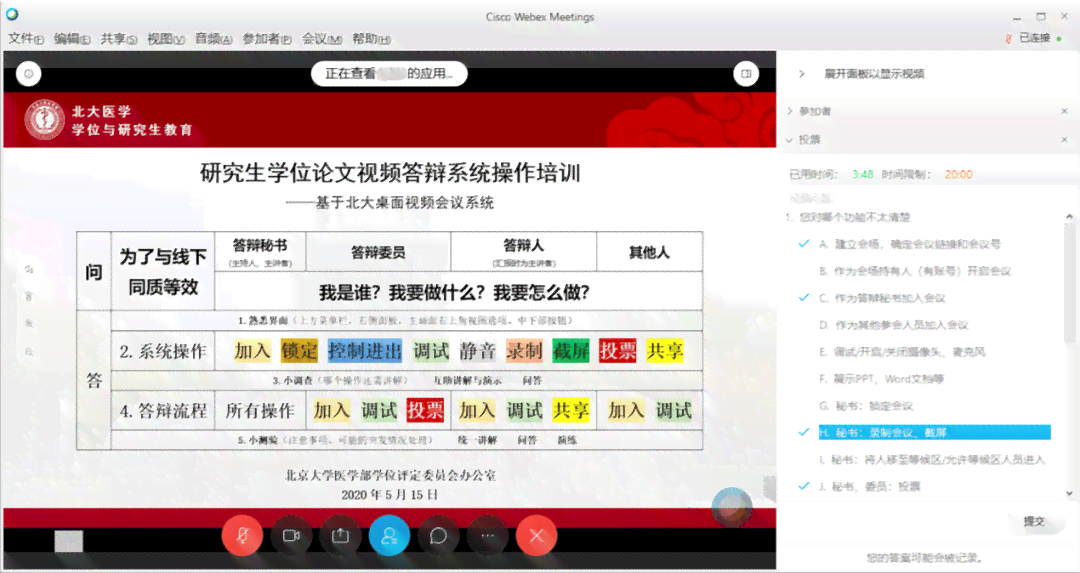Toggle the blue participants panel button
This screenshot has height=573, width=1080.
pos(389,535)
